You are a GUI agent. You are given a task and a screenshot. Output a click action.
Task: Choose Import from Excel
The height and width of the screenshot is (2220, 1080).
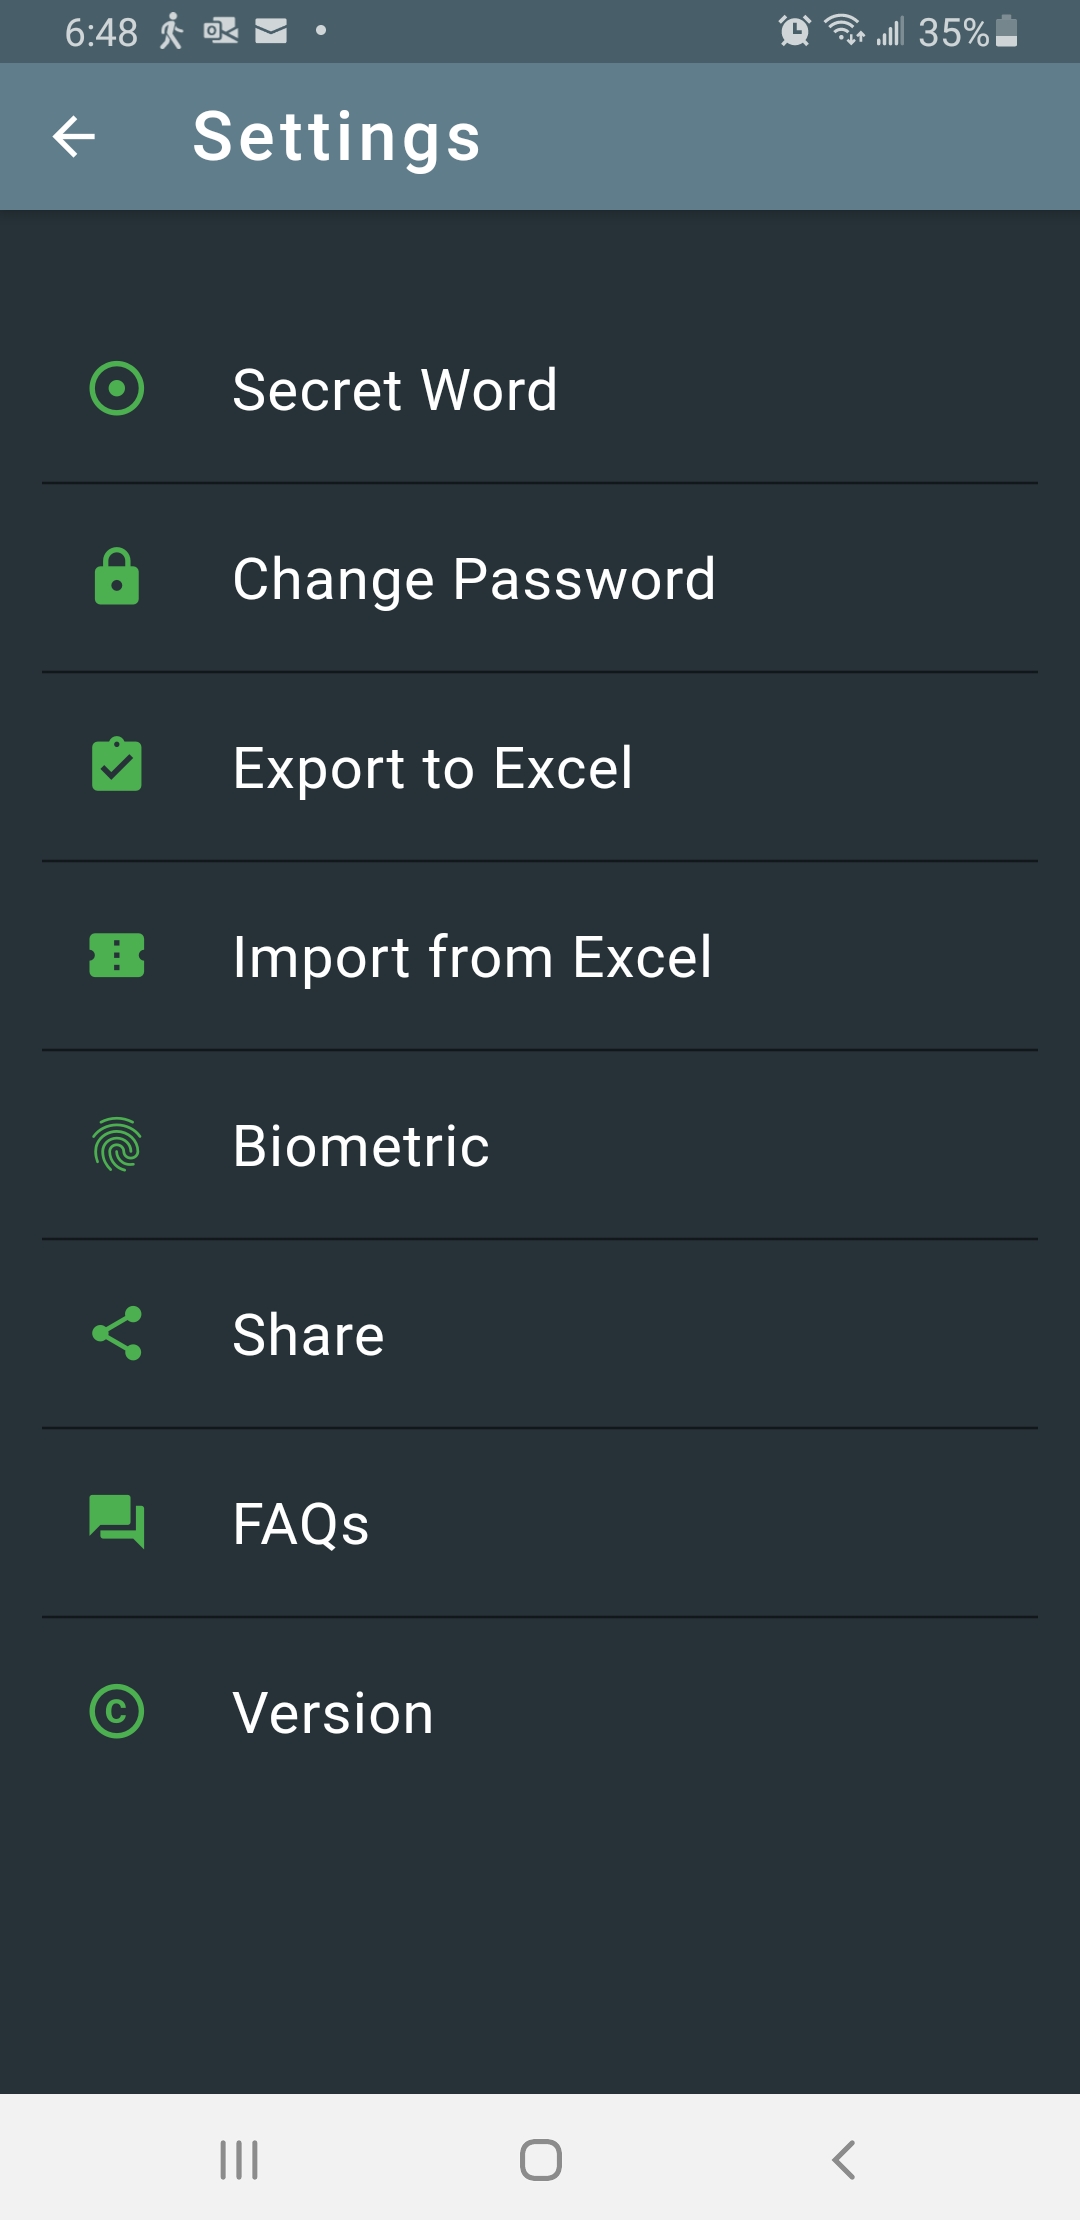click(x=472, y=956)
